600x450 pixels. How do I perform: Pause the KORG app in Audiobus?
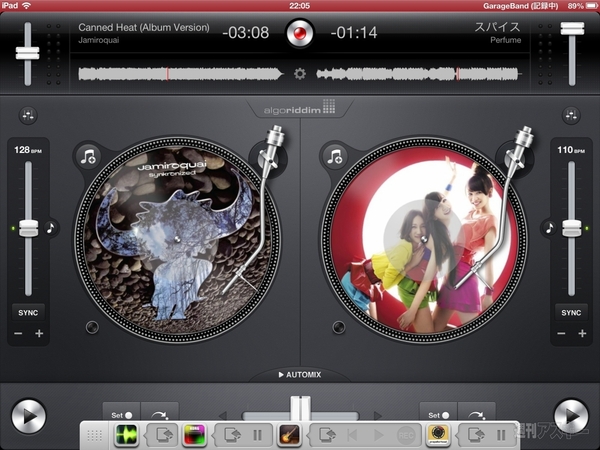coord(258,435)
